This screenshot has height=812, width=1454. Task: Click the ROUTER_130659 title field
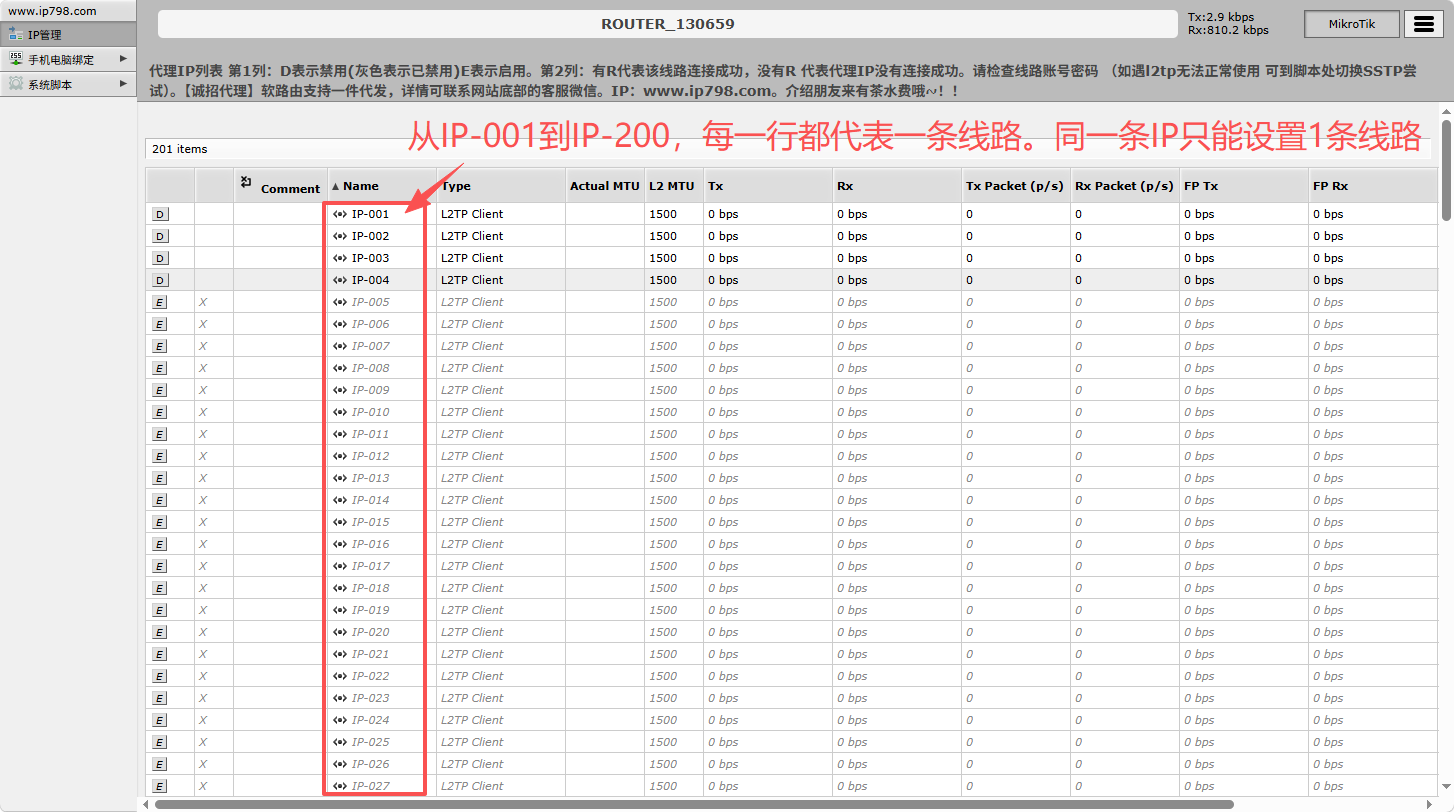[x=668, y=24]
